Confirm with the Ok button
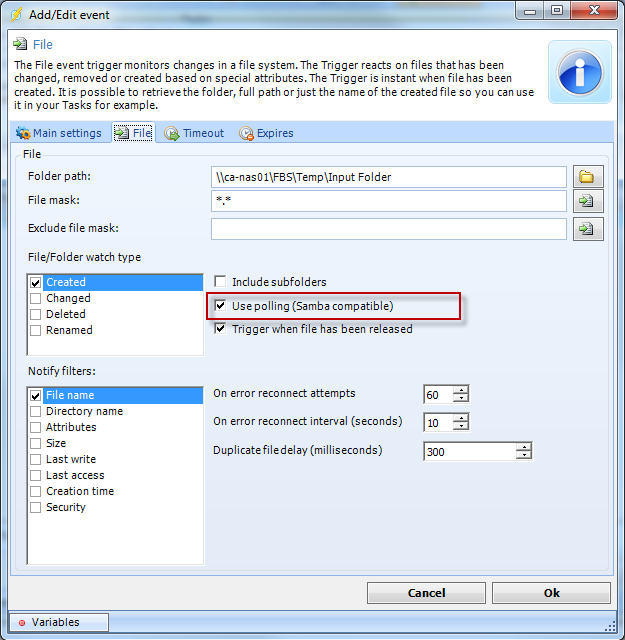This screenshot has height=640, width=625. pyautogui.click(x=551, y=593)
